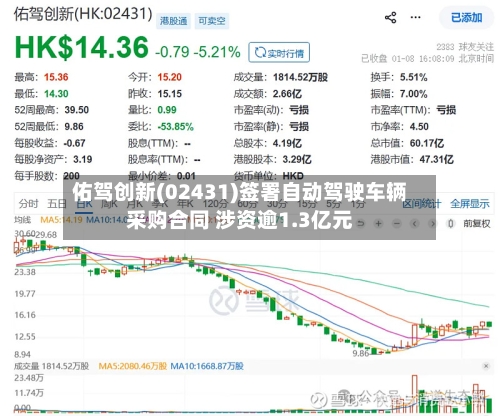
Task: Click the 佑驾创新(HK:02431) stock title
Action: (83, 14)
